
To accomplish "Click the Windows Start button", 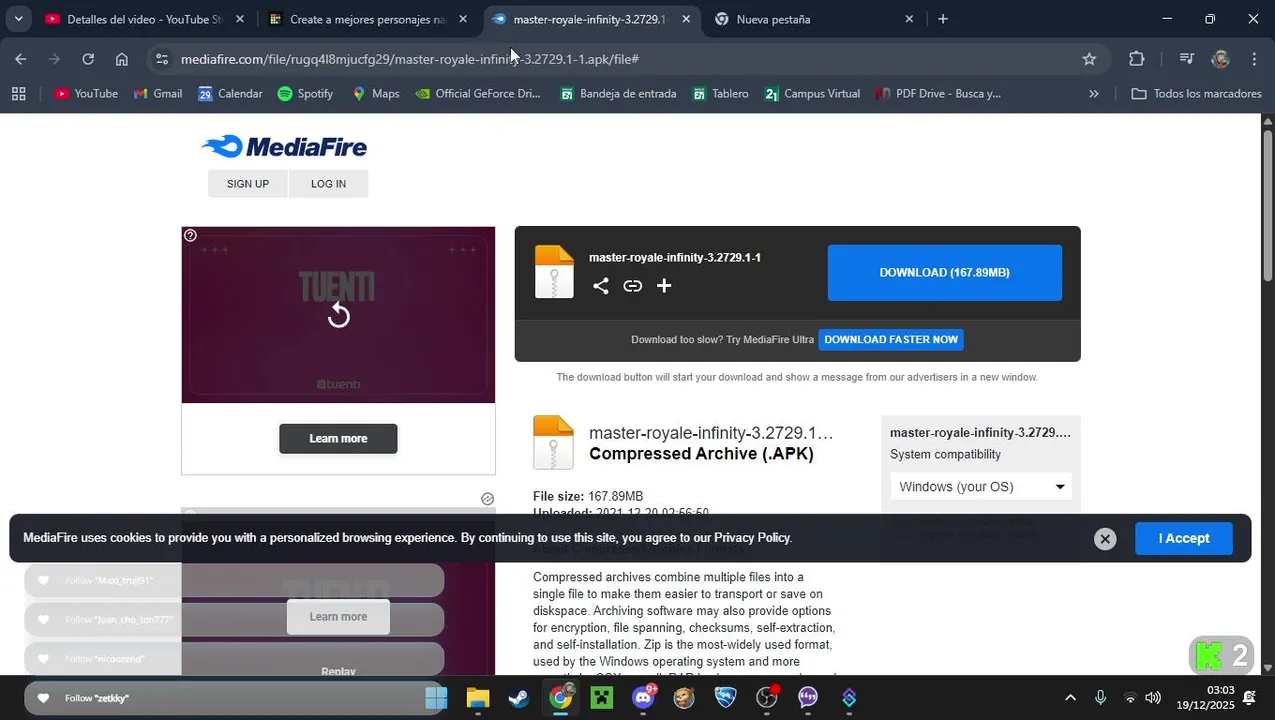I will pos(436,698).
